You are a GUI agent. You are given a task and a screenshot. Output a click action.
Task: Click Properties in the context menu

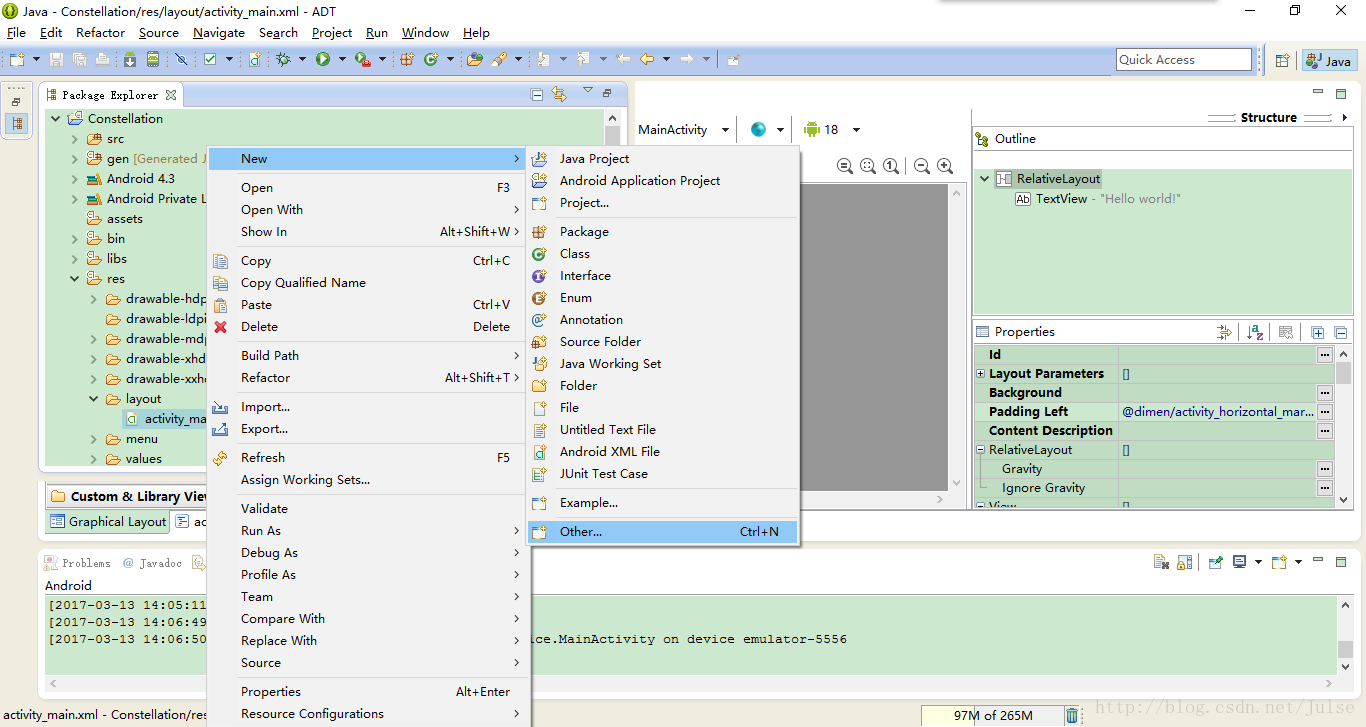click(367, 692)
